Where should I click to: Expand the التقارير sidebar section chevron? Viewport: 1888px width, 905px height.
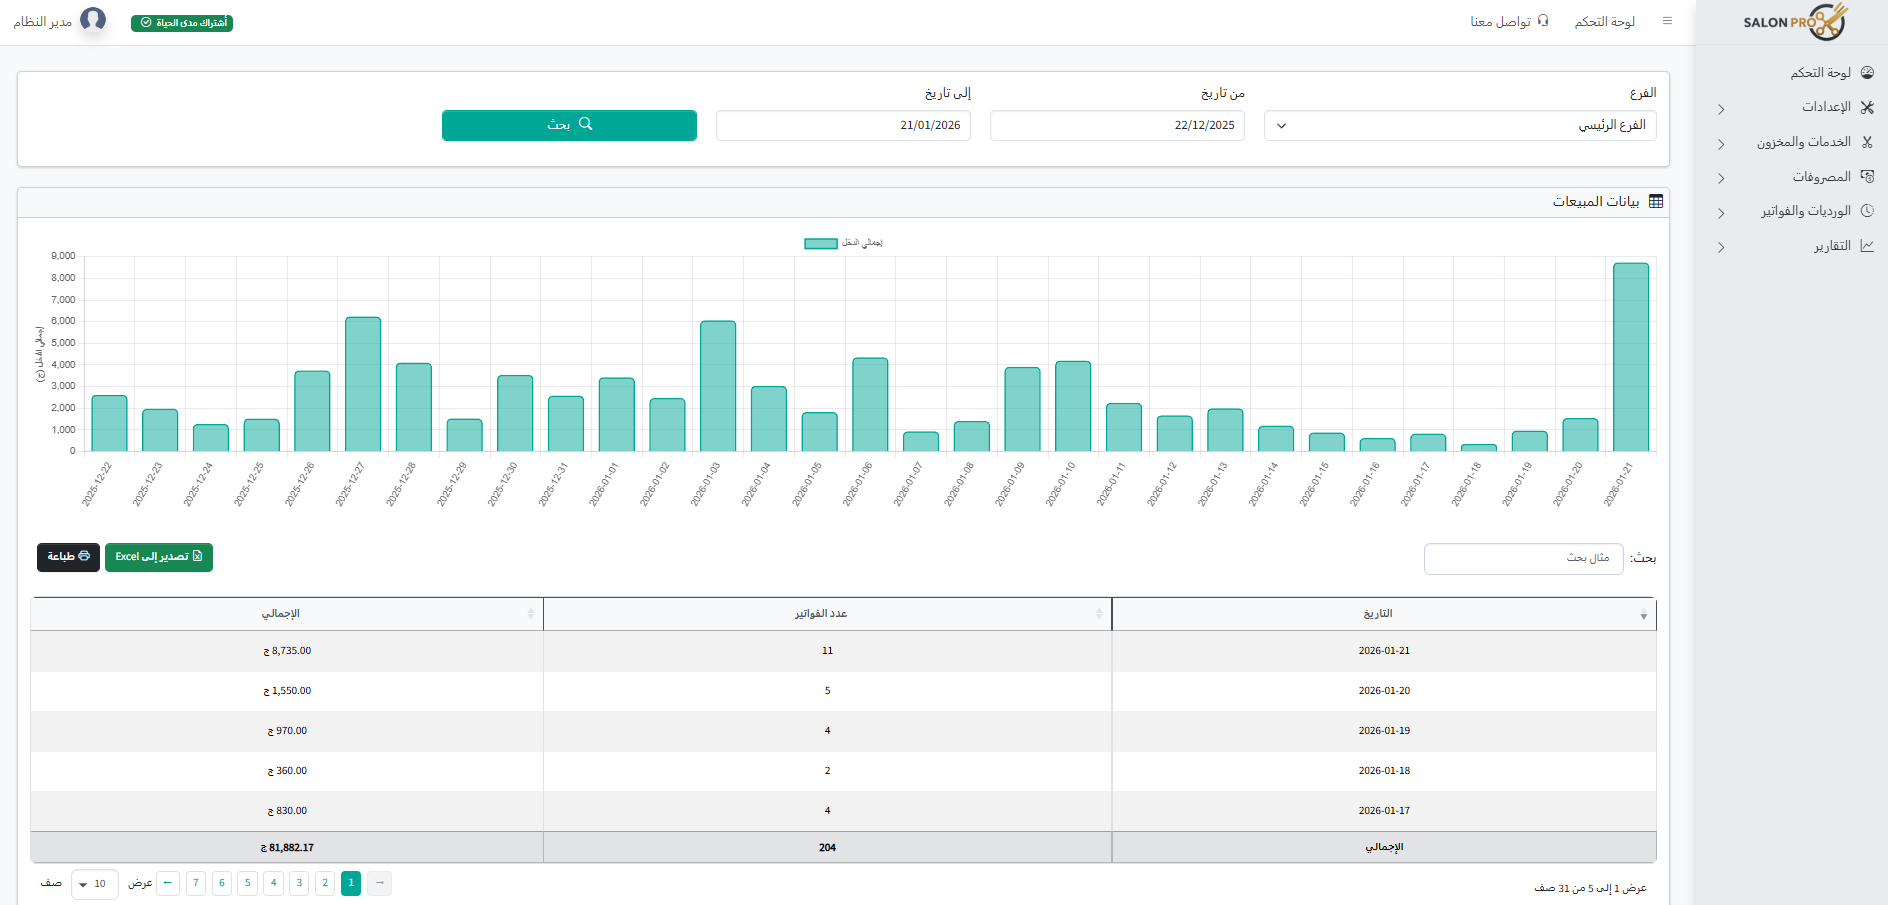tap(1722, 247)
